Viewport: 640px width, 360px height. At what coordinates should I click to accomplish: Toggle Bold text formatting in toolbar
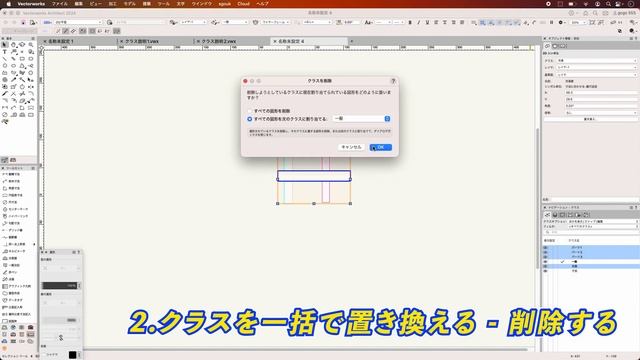click(410, 22)
